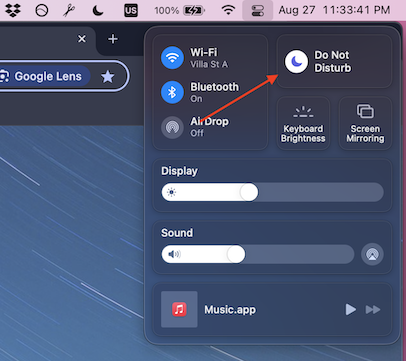The width and height of the screenshot is (406, 361).
Task: Toggle Do Not Disturb moon button
Action: [296, 62]
